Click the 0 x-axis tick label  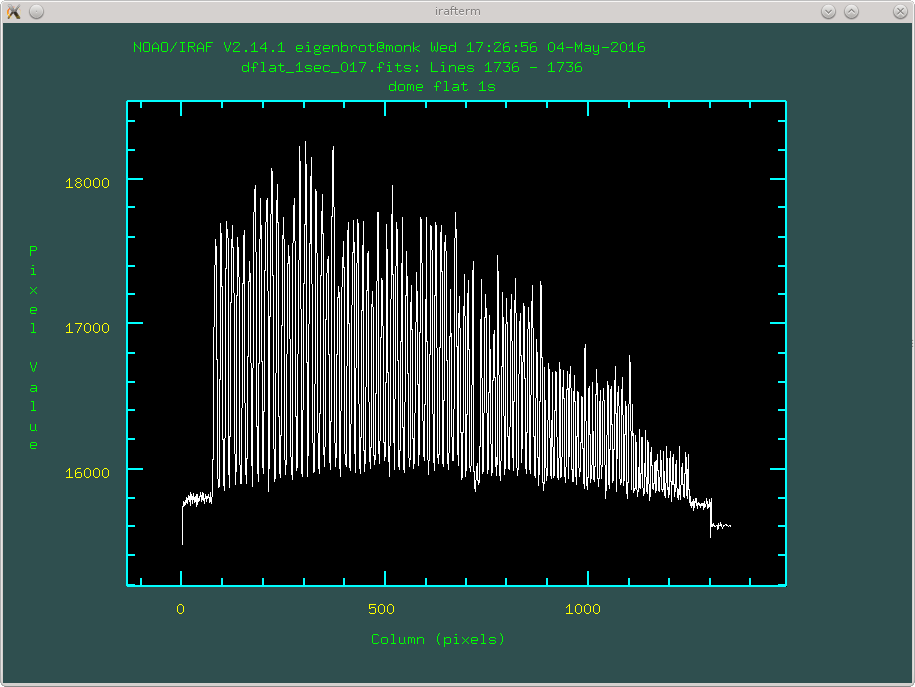click(x=180, y=608)
